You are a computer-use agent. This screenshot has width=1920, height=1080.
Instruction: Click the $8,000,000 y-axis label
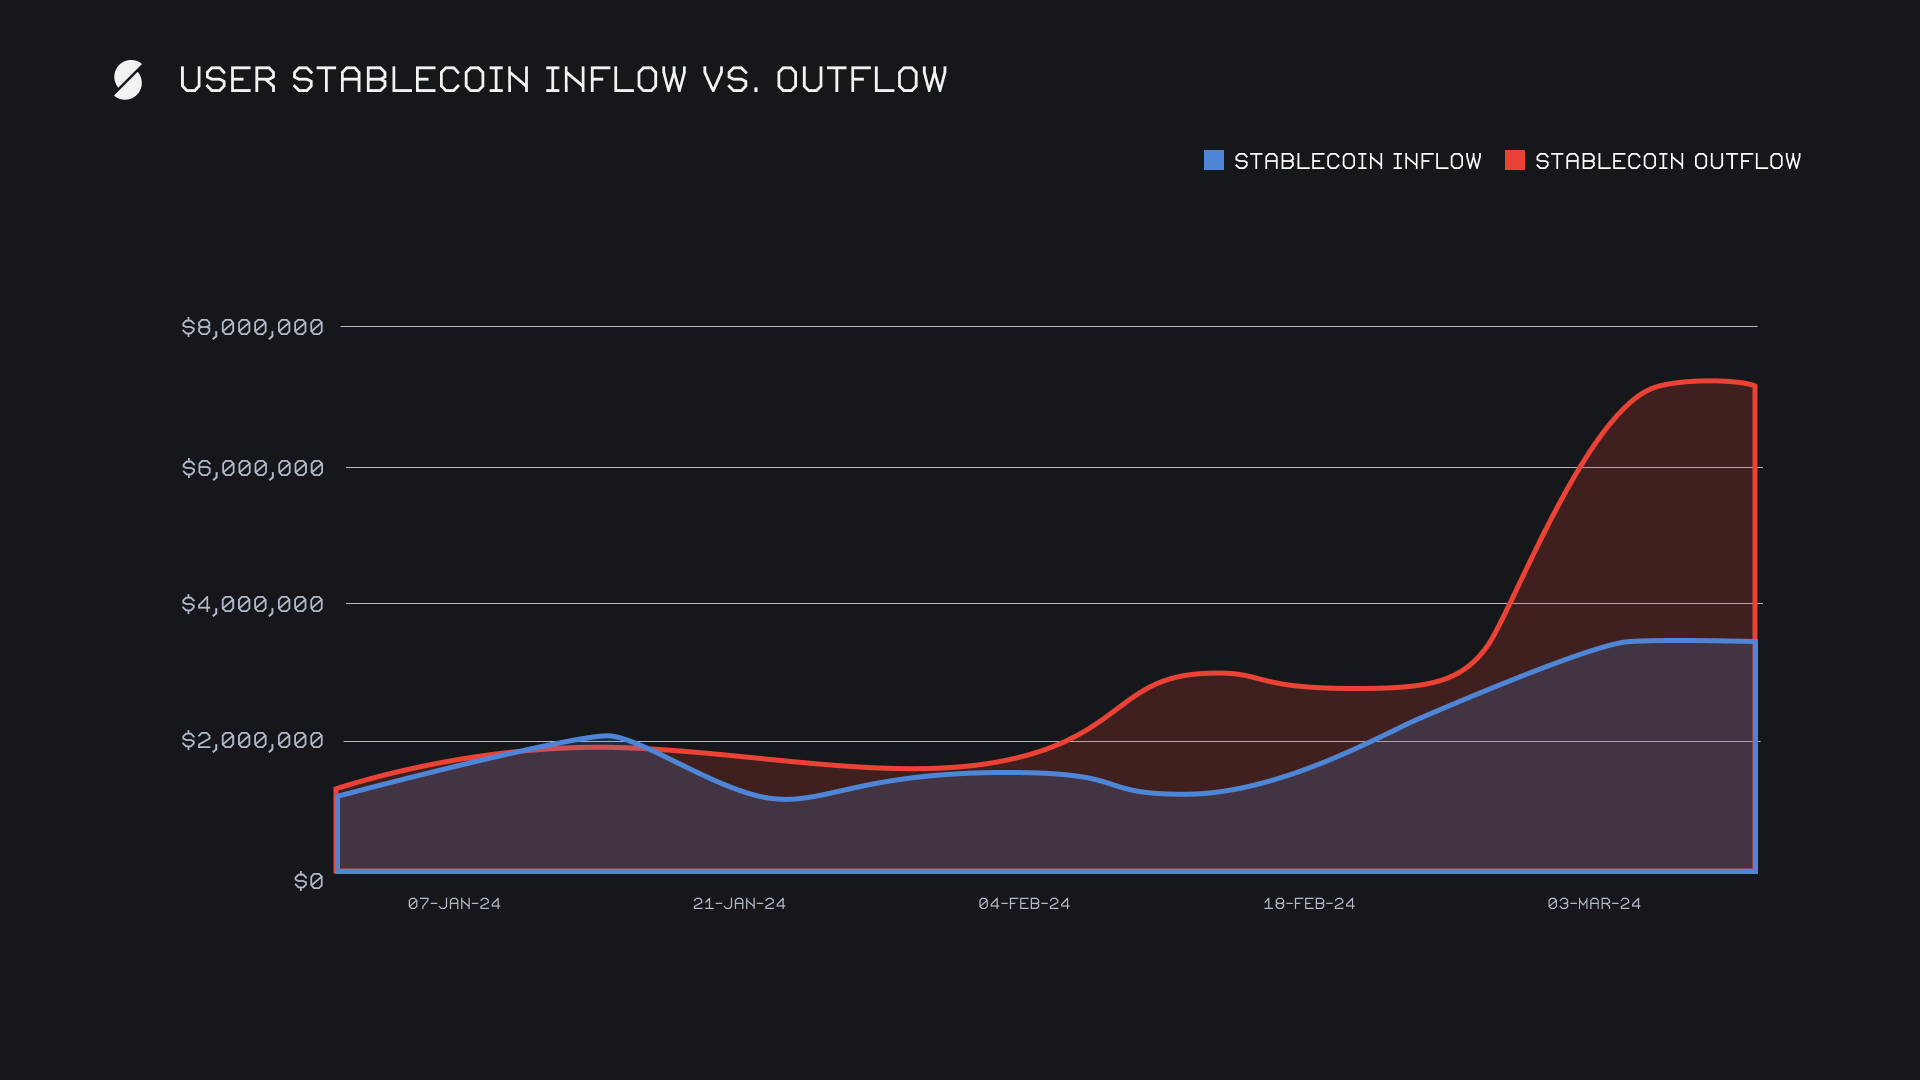point(252,327)
